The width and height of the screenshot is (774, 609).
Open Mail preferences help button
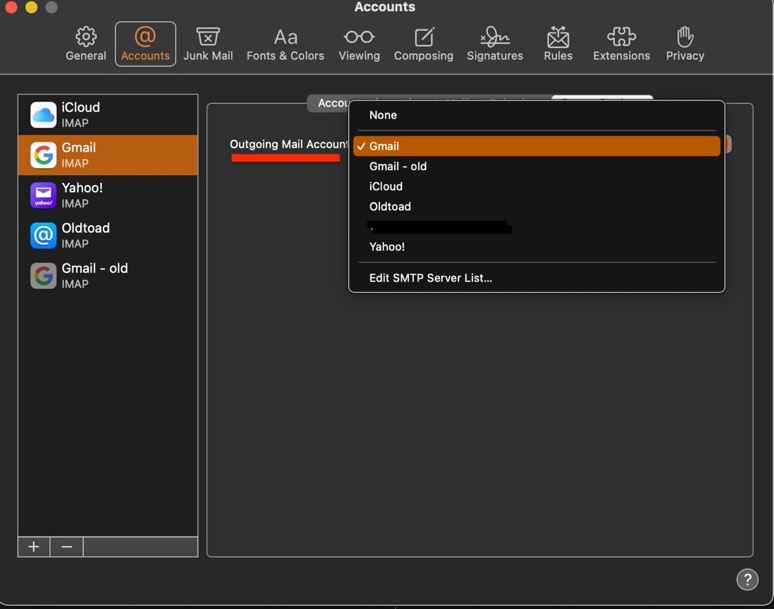(x=747, y=579)
